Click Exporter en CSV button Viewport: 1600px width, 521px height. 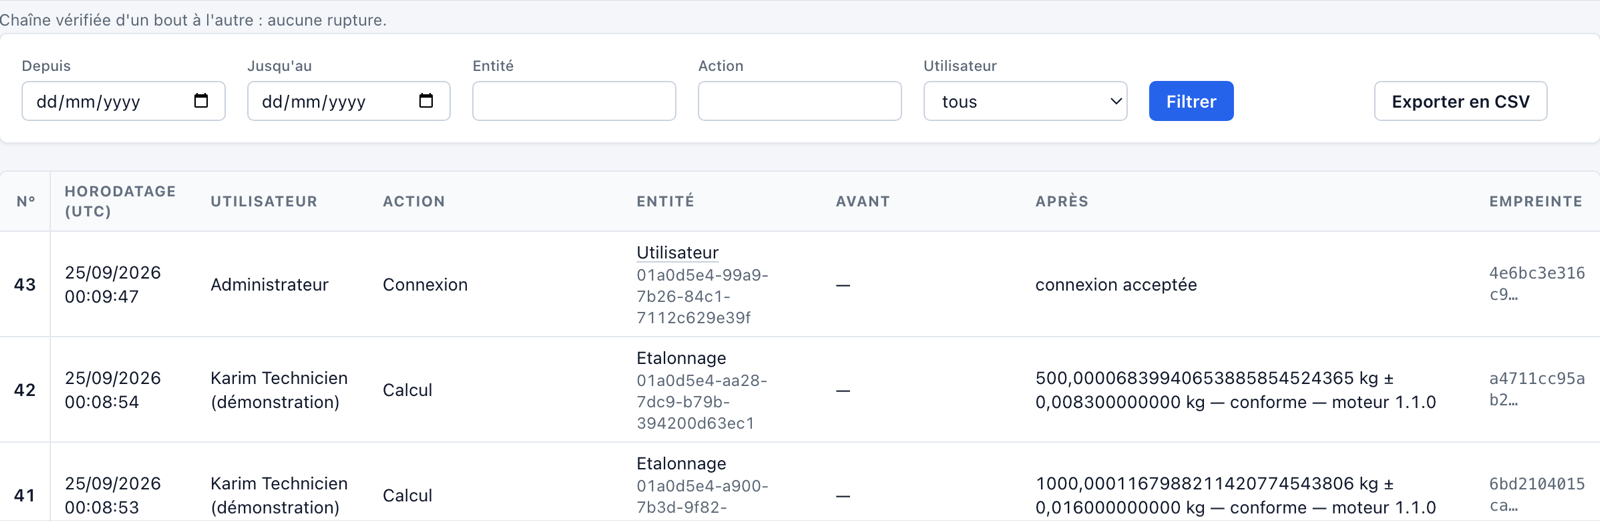[1460, 101]
